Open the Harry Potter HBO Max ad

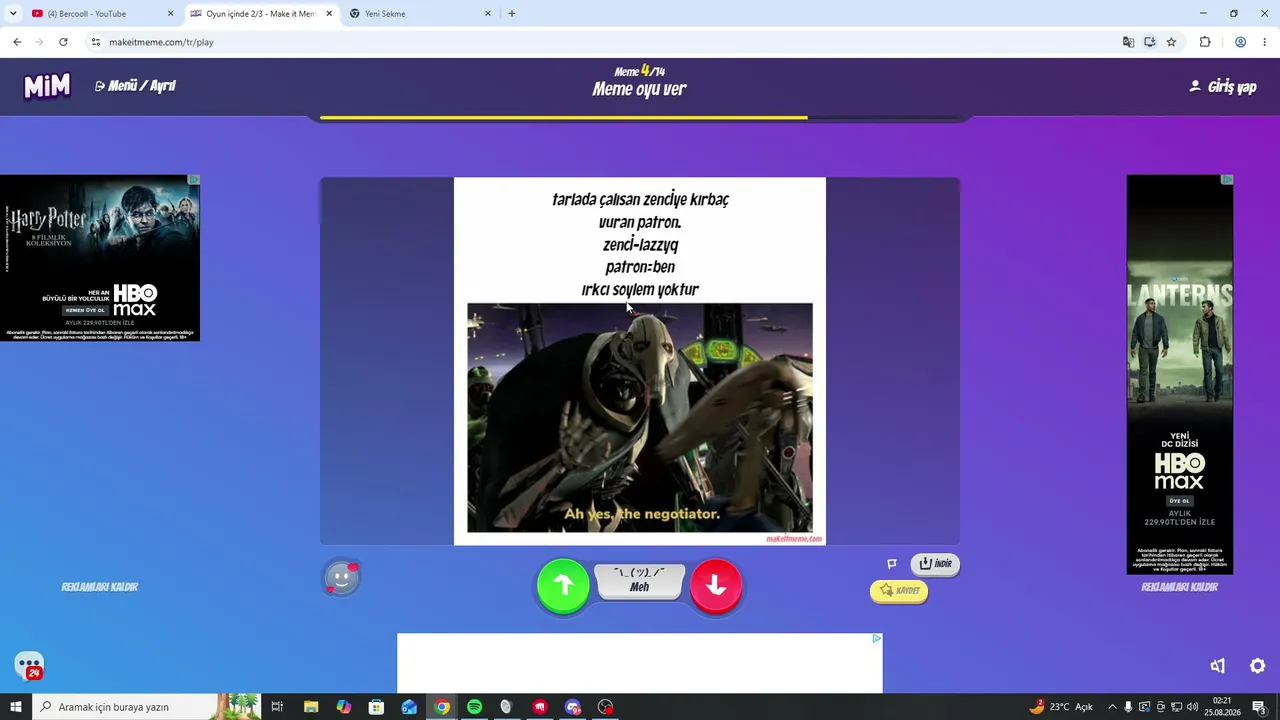[100, 258]
